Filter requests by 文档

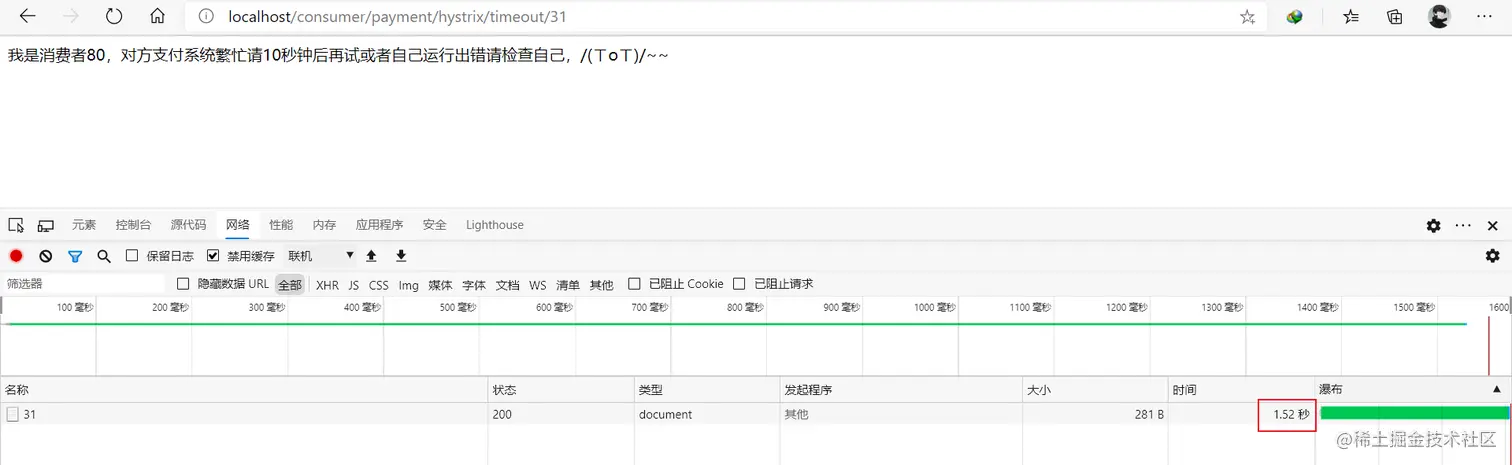tap(508, 285)
